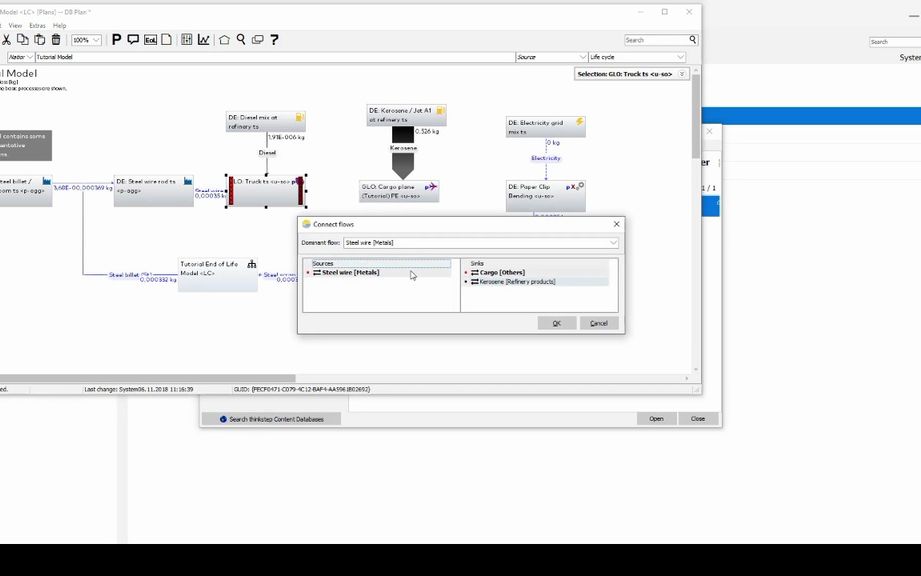Click the Search input field in toolbar
The height and width of the screenshot is (576, 921).
[x=656, y=40]
